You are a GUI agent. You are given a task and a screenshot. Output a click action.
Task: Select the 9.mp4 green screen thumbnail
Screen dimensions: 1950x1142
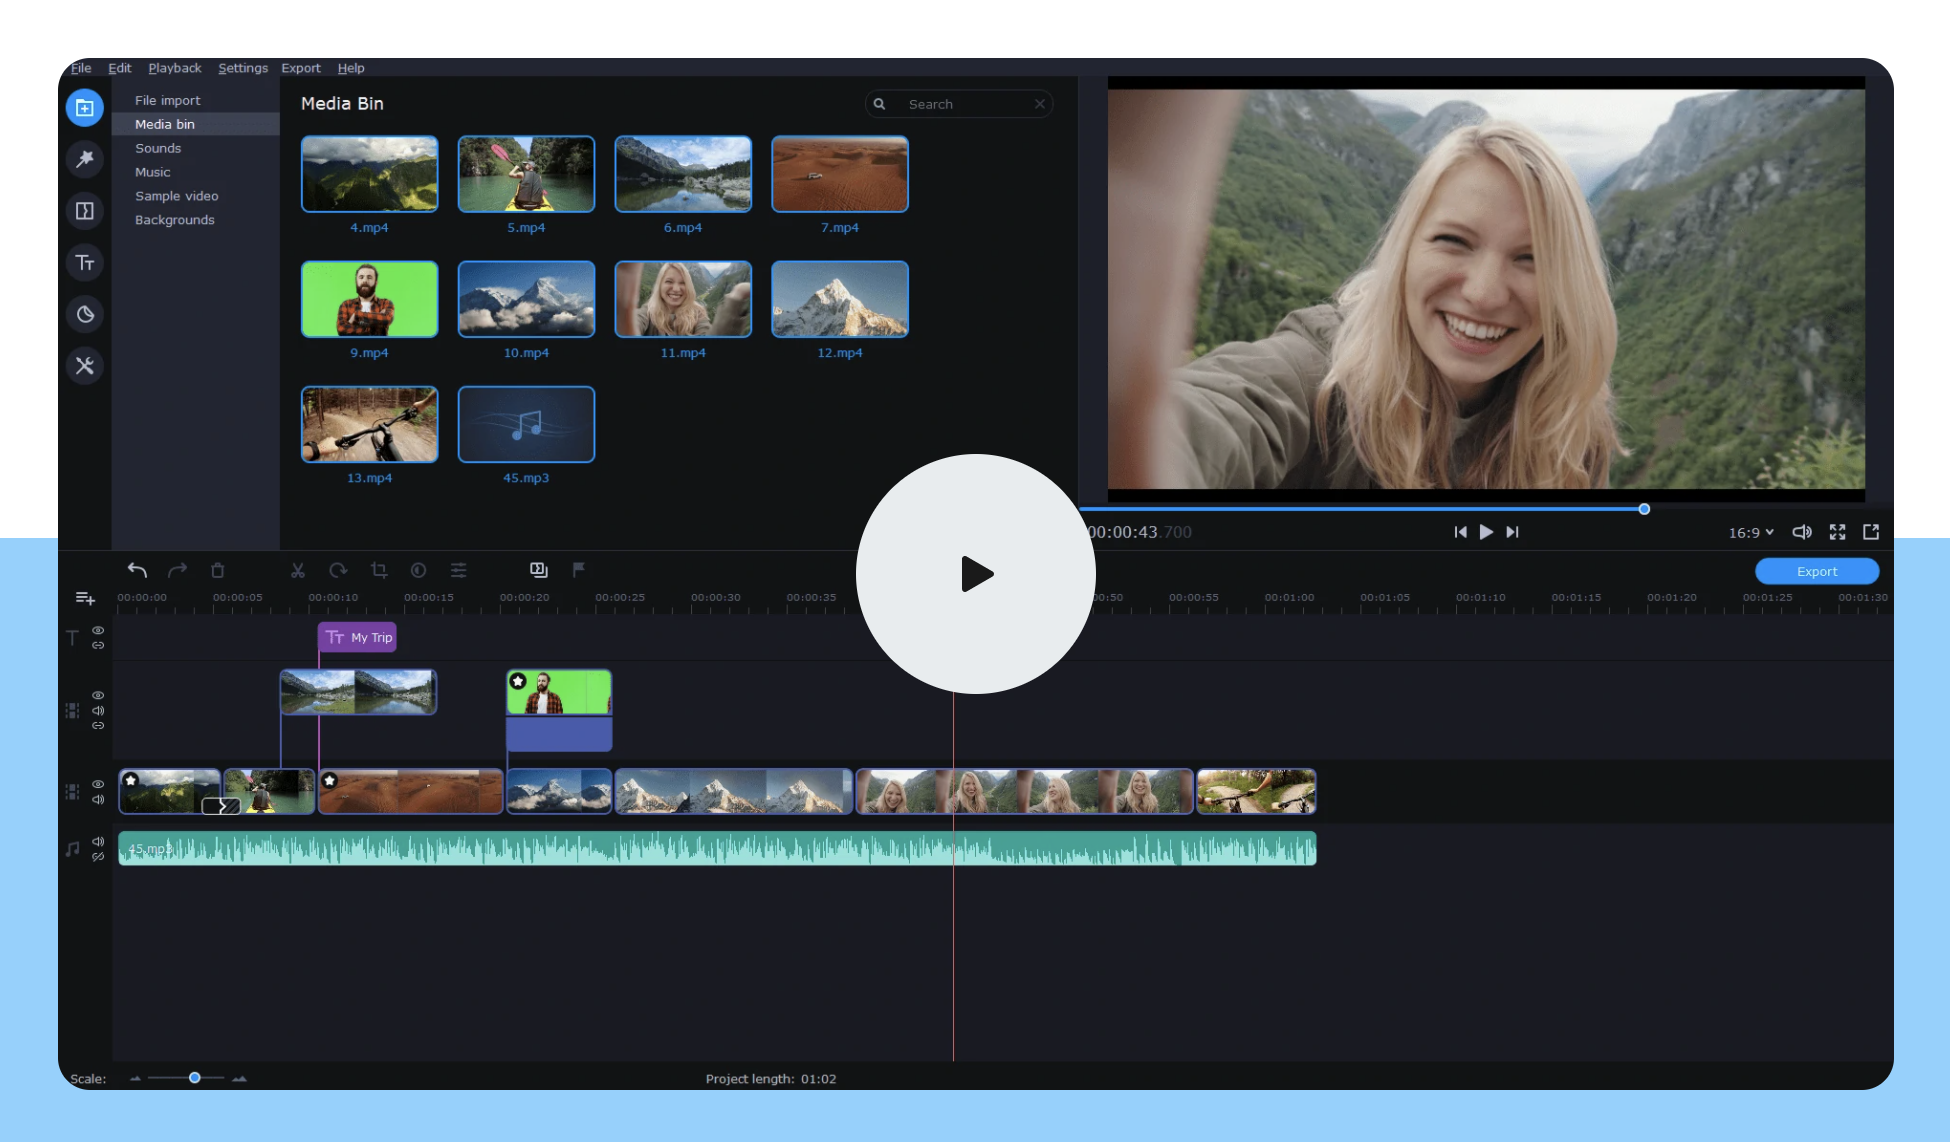[369, 299]
